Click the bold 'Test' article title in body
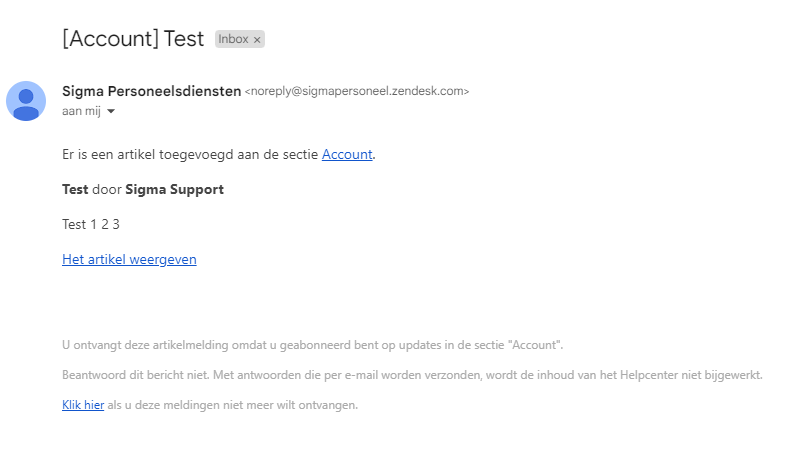This screenshot has width=799, height=452. (75, 190)
